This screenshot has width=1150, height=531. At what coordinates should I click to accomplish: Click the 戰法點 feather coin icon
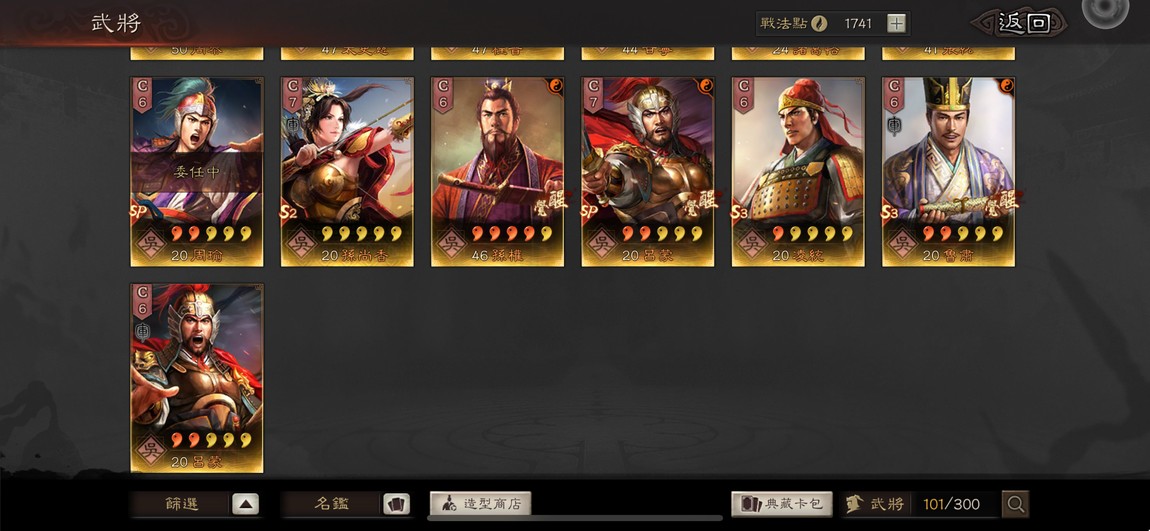click(x=819, y=23)
